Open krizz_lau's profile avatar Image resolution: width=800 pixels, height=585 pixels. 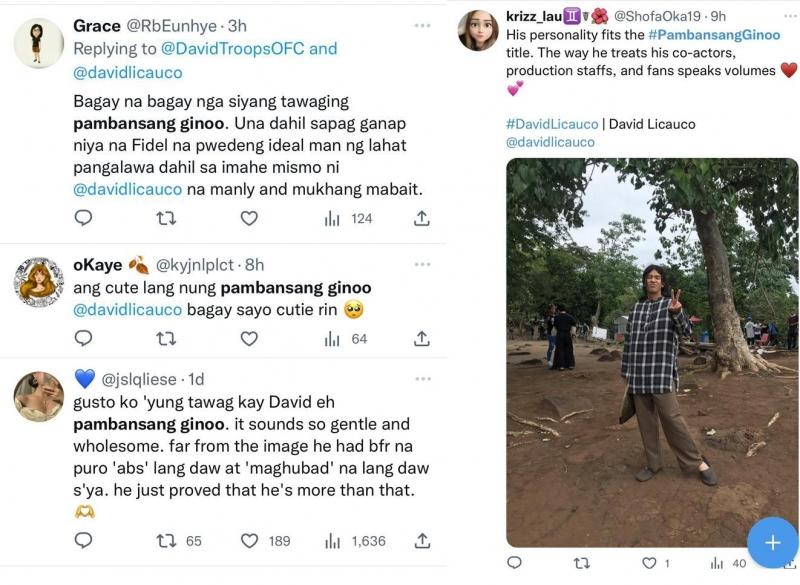pyautogui.click(x=478, y=30)
